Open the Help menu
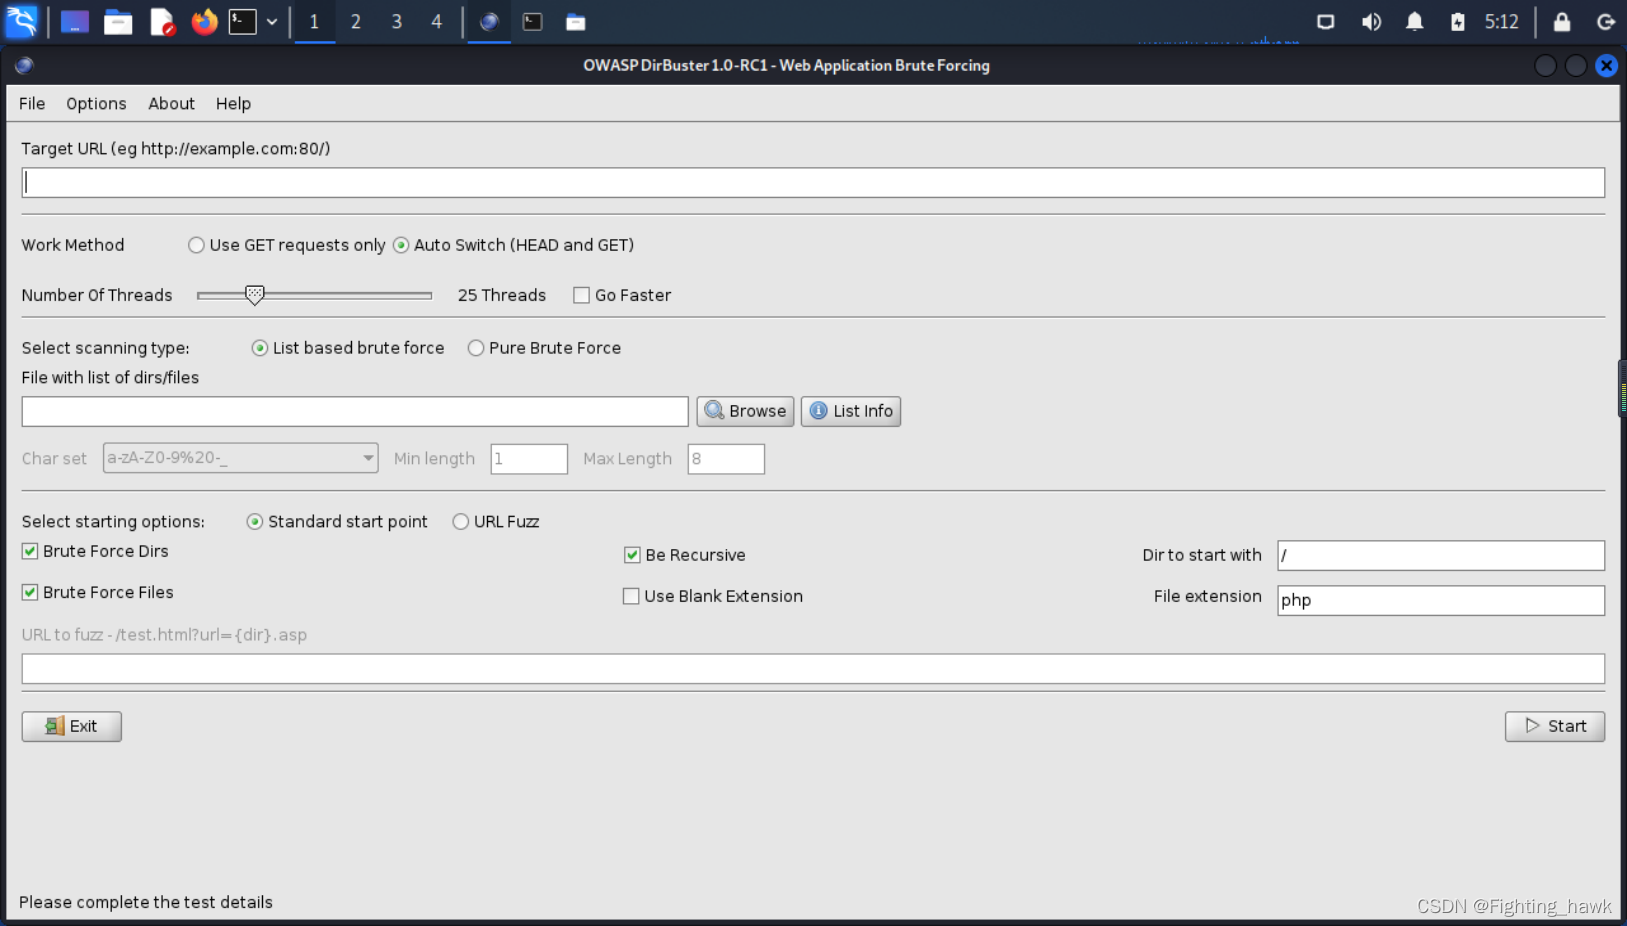The width and height of the screenshot is (1627, 926). [233, 104]
